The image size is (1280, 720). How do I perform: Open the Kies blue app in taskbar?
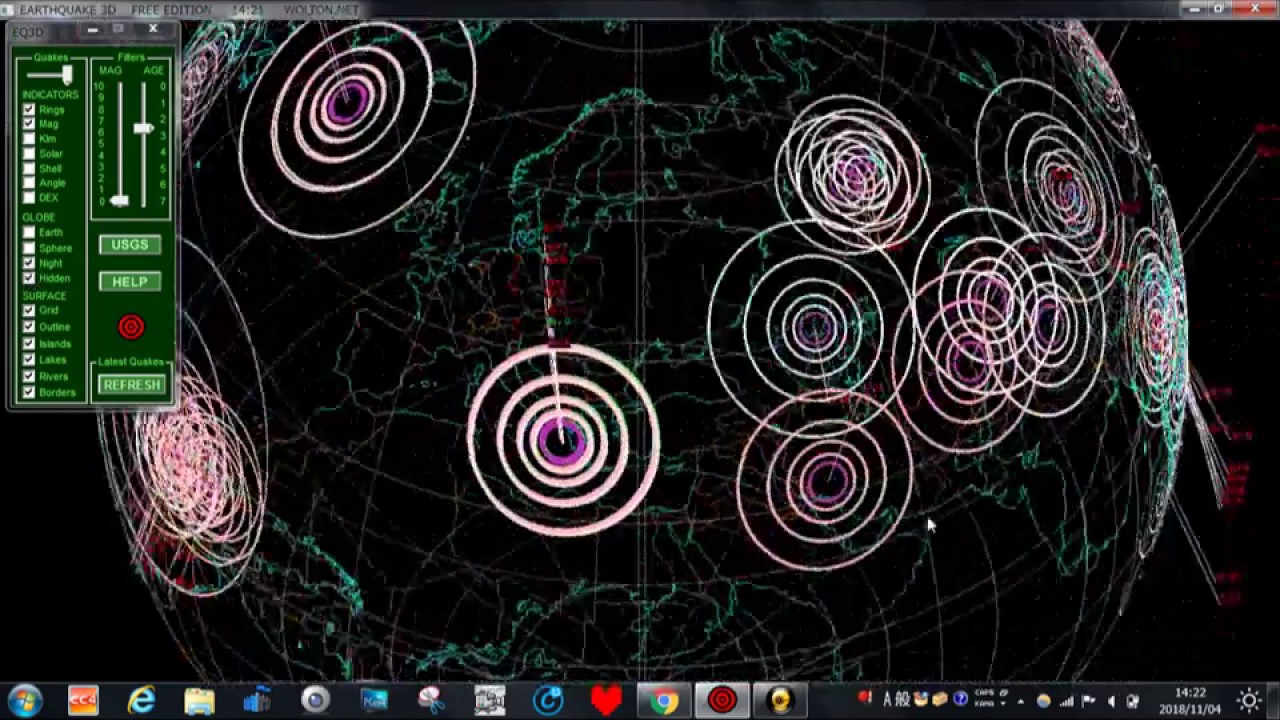[374, 701]
